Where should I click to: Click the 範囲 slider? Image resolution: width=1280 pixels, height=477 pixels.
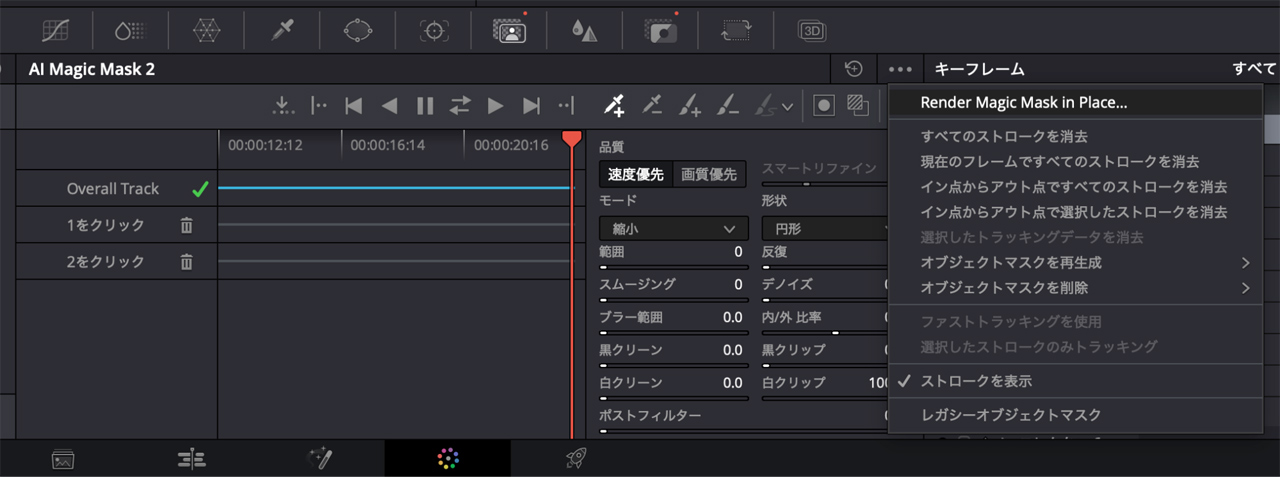point(672,267)
